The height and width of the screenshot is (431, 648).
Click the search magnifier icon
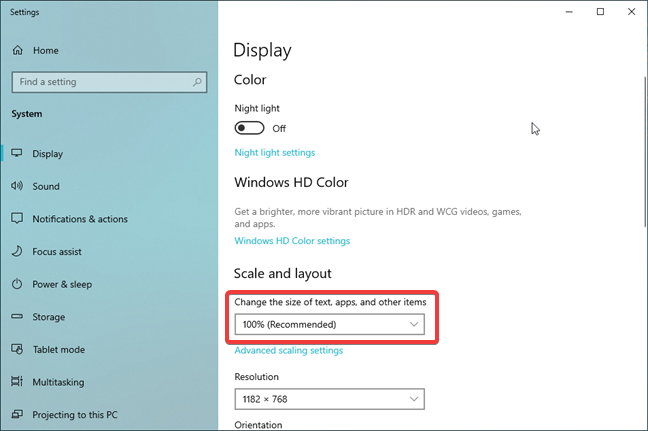pyautogui.click(x=197, y=82)
